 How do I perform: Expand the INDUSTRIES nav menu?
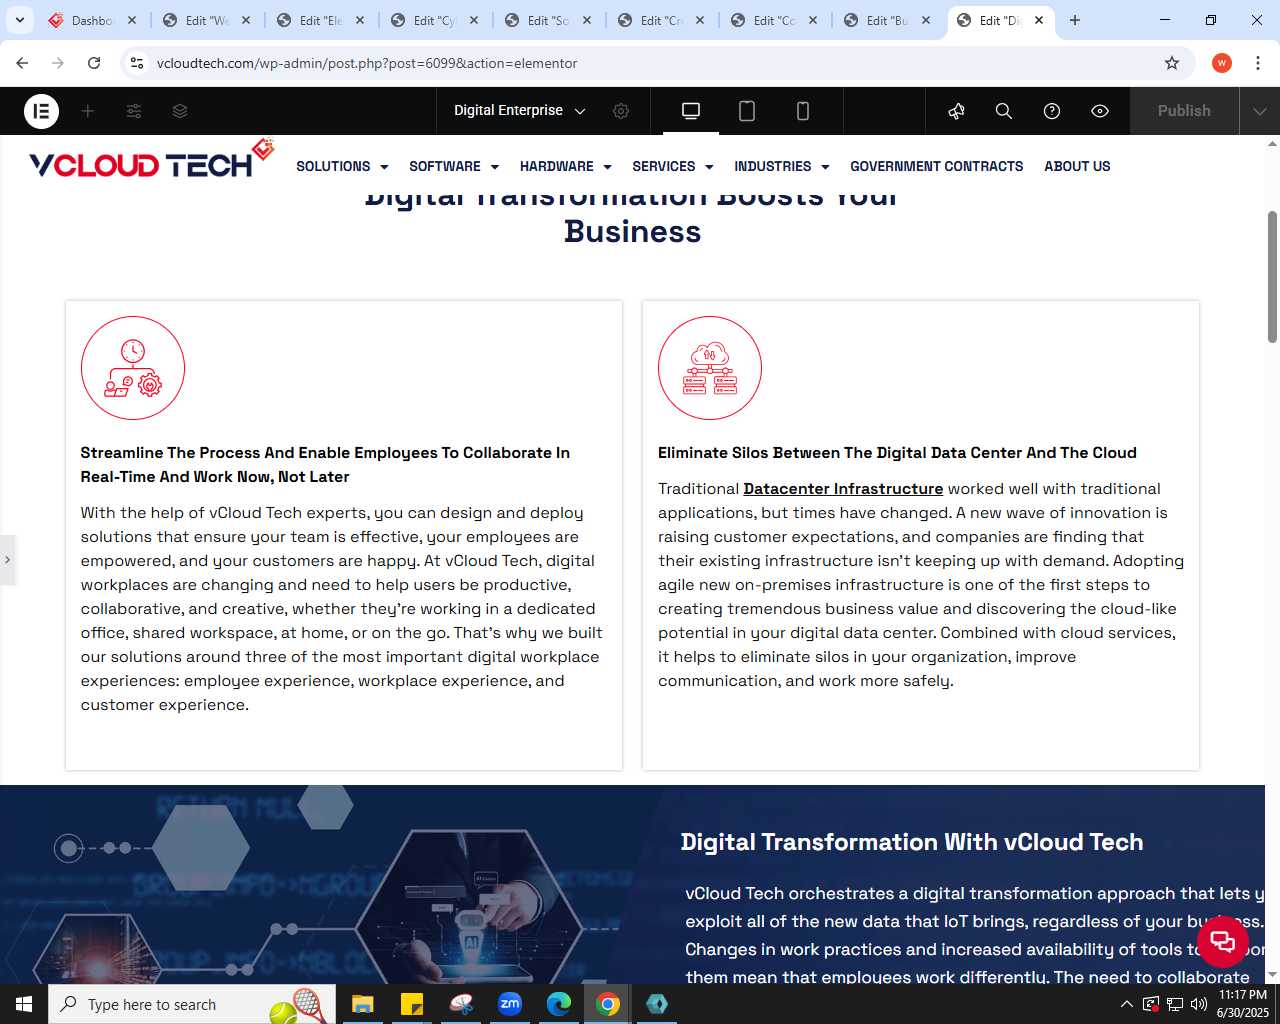pos(782,166)
